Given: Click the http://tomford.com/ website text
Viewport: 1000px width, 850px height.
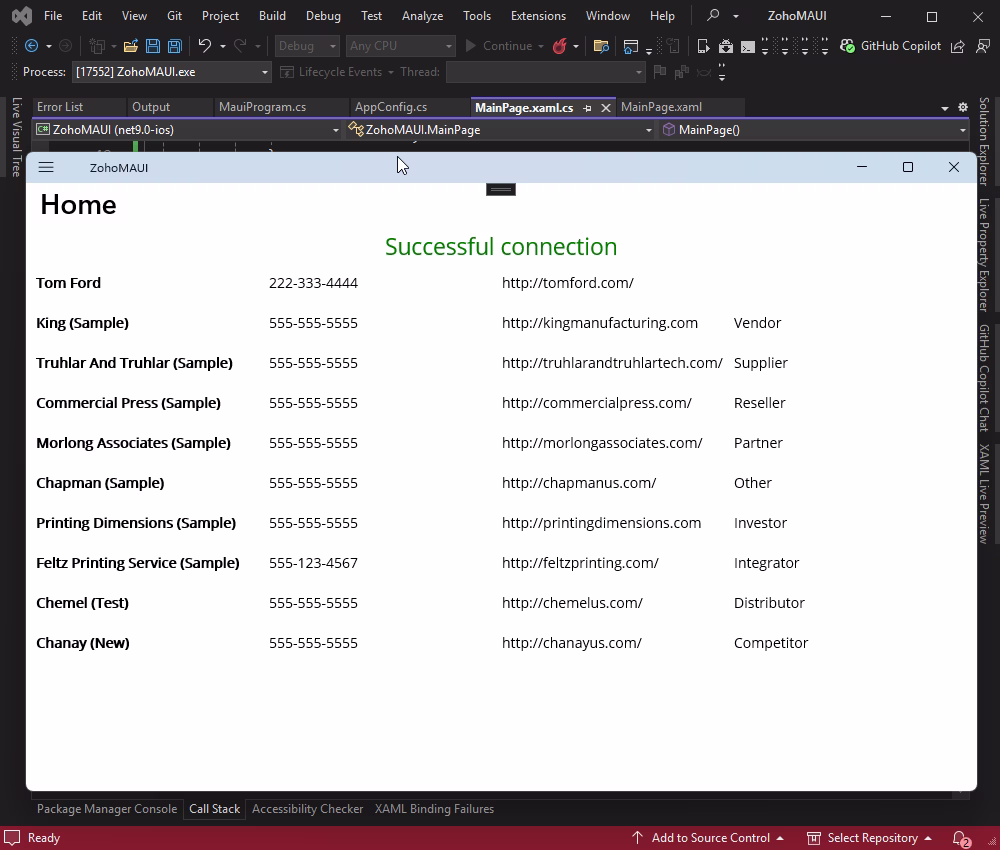Looking at the screenshot, I should pos(568,283).
